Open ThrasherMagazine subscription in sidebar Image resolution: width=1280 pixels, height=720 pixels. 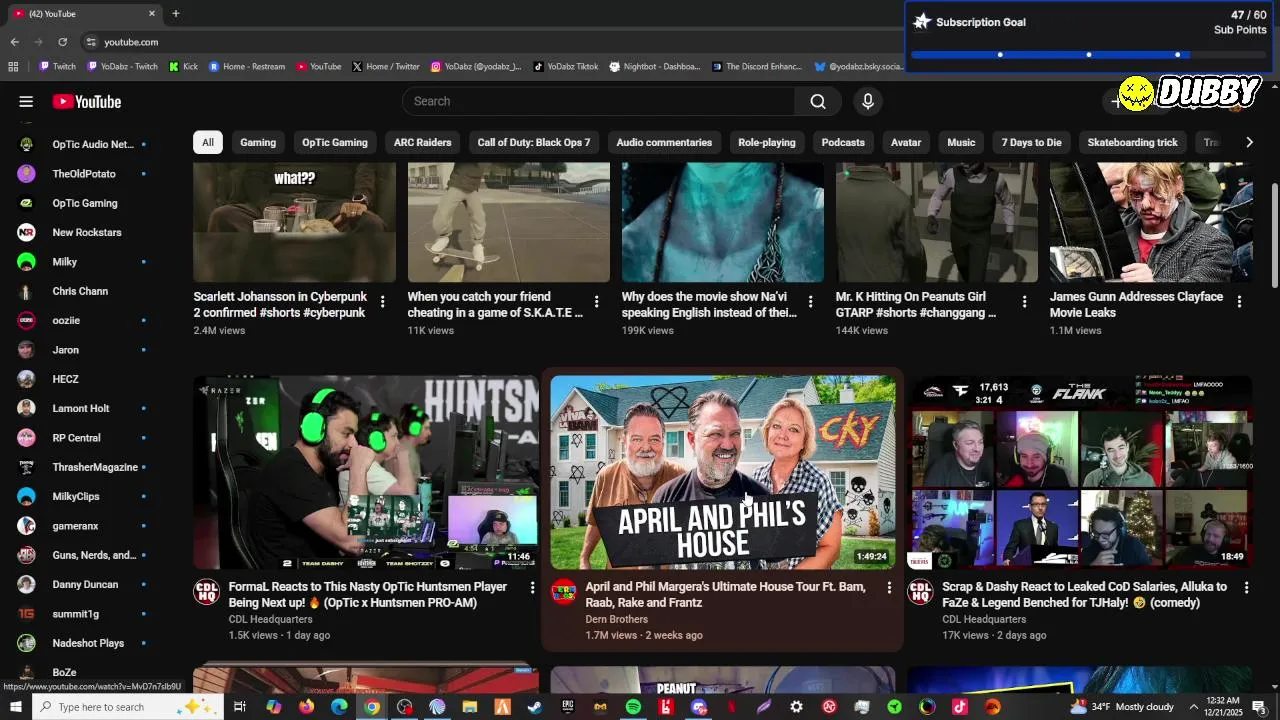tap(83, 467)
